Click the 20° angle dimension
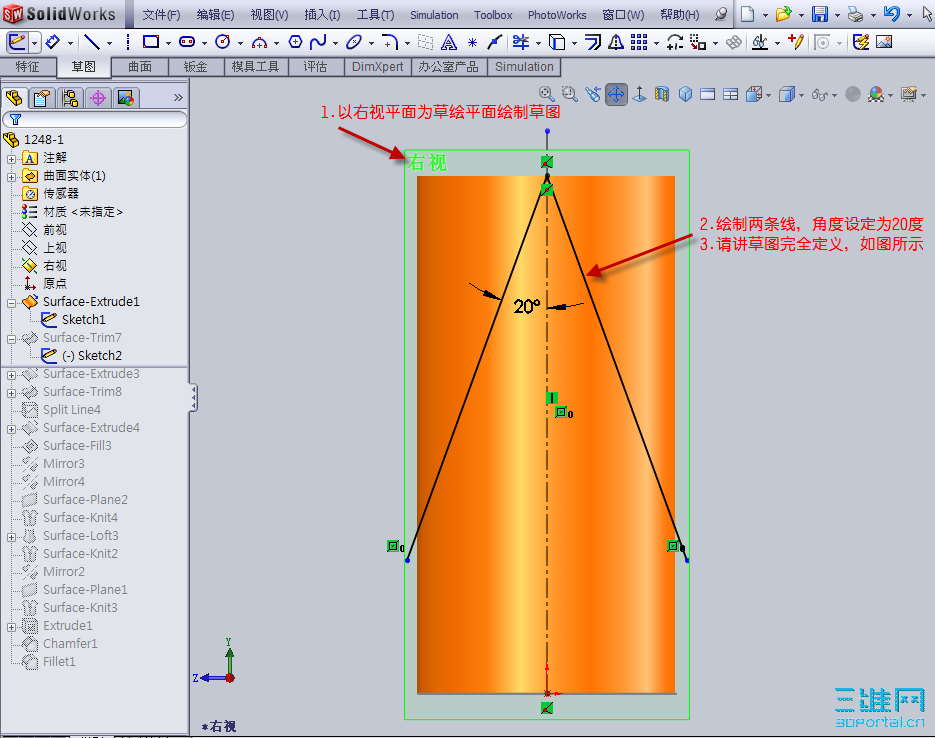 point(527,306)
